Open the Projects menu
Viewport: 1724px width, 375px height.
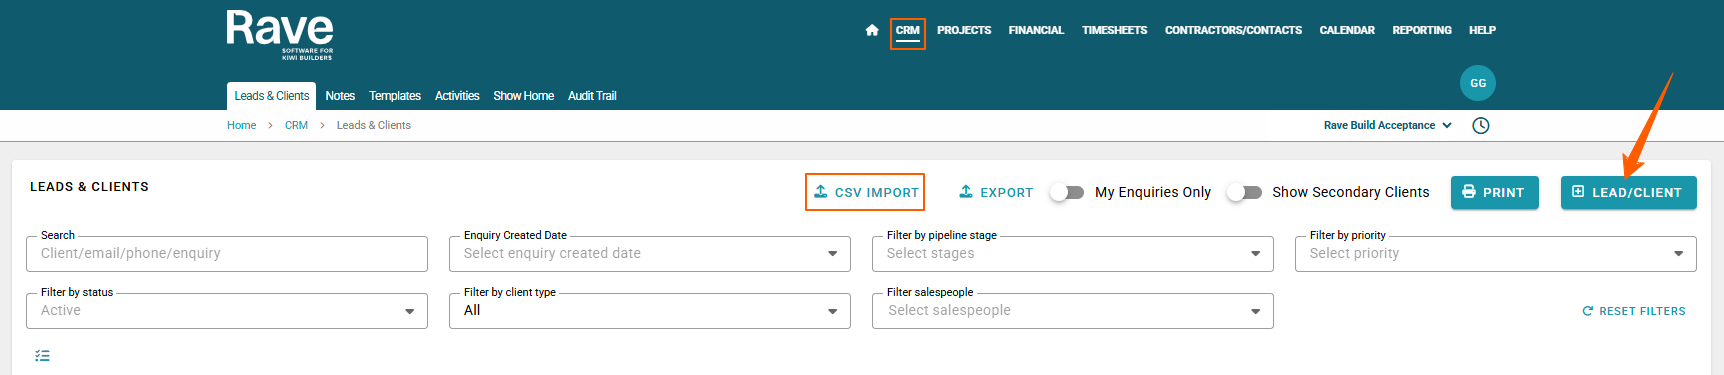pos(964,30)
